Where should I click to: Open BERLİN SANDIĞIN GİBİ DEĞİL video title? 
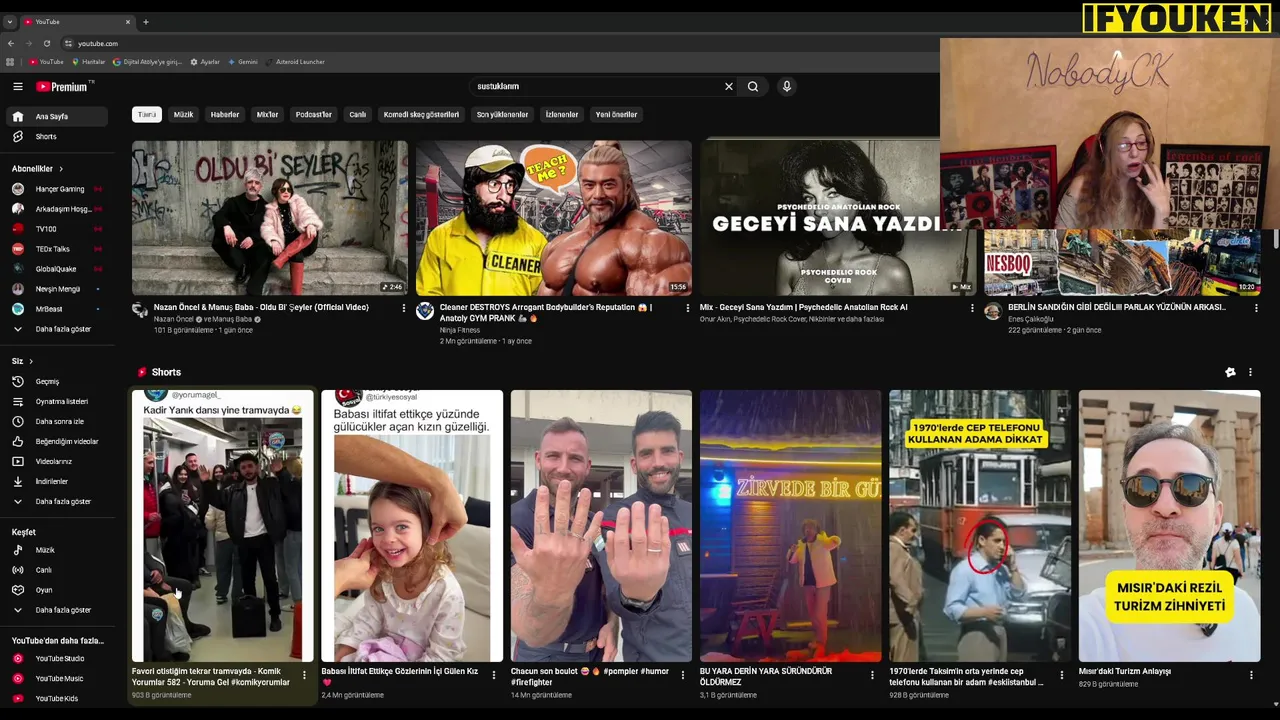click(x=1117, y=308)
